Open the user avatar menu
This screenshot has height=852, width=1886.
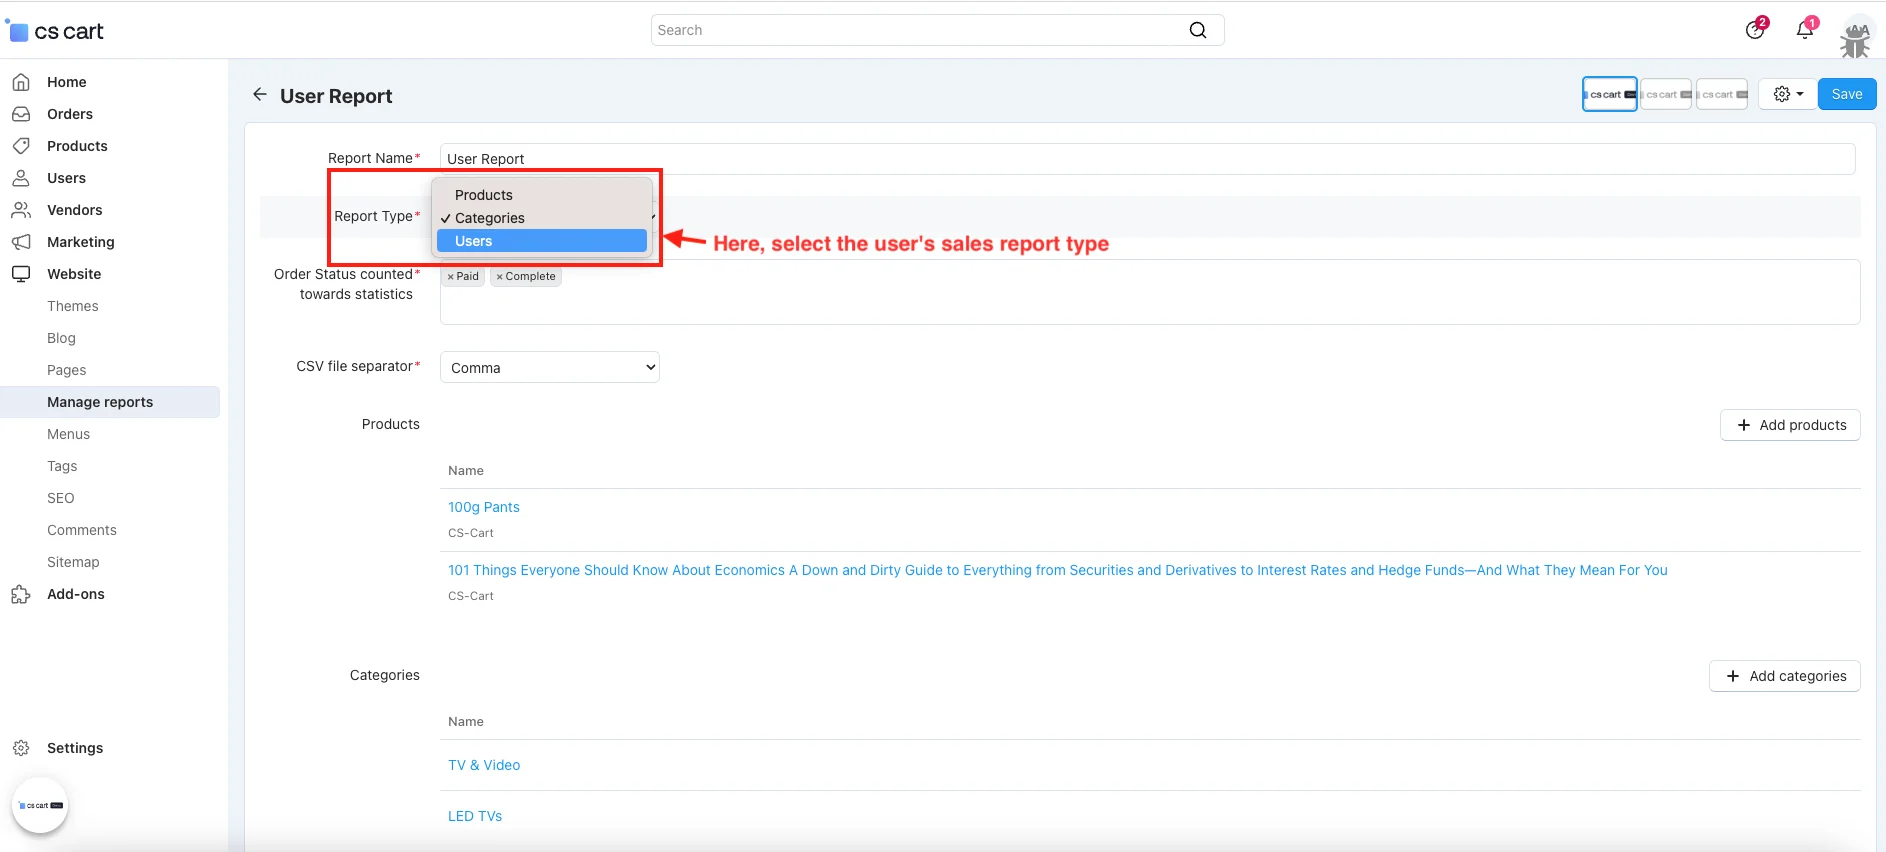point(1856,37)
